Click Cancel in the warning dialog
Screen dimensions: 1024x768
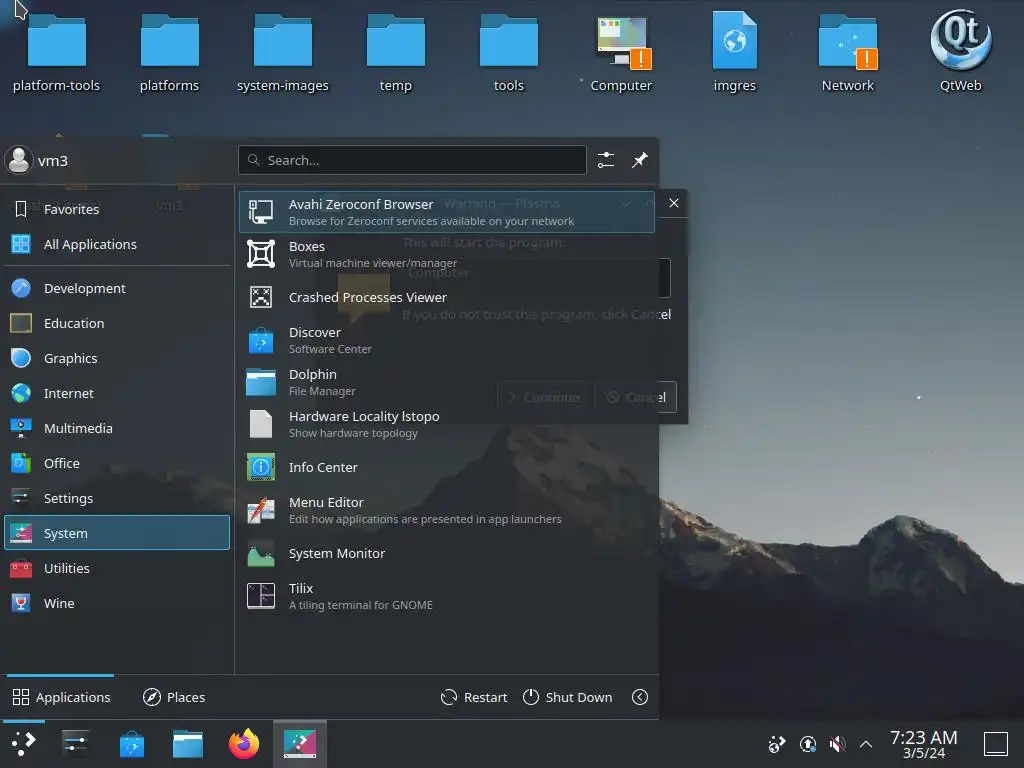click(636, 397)
